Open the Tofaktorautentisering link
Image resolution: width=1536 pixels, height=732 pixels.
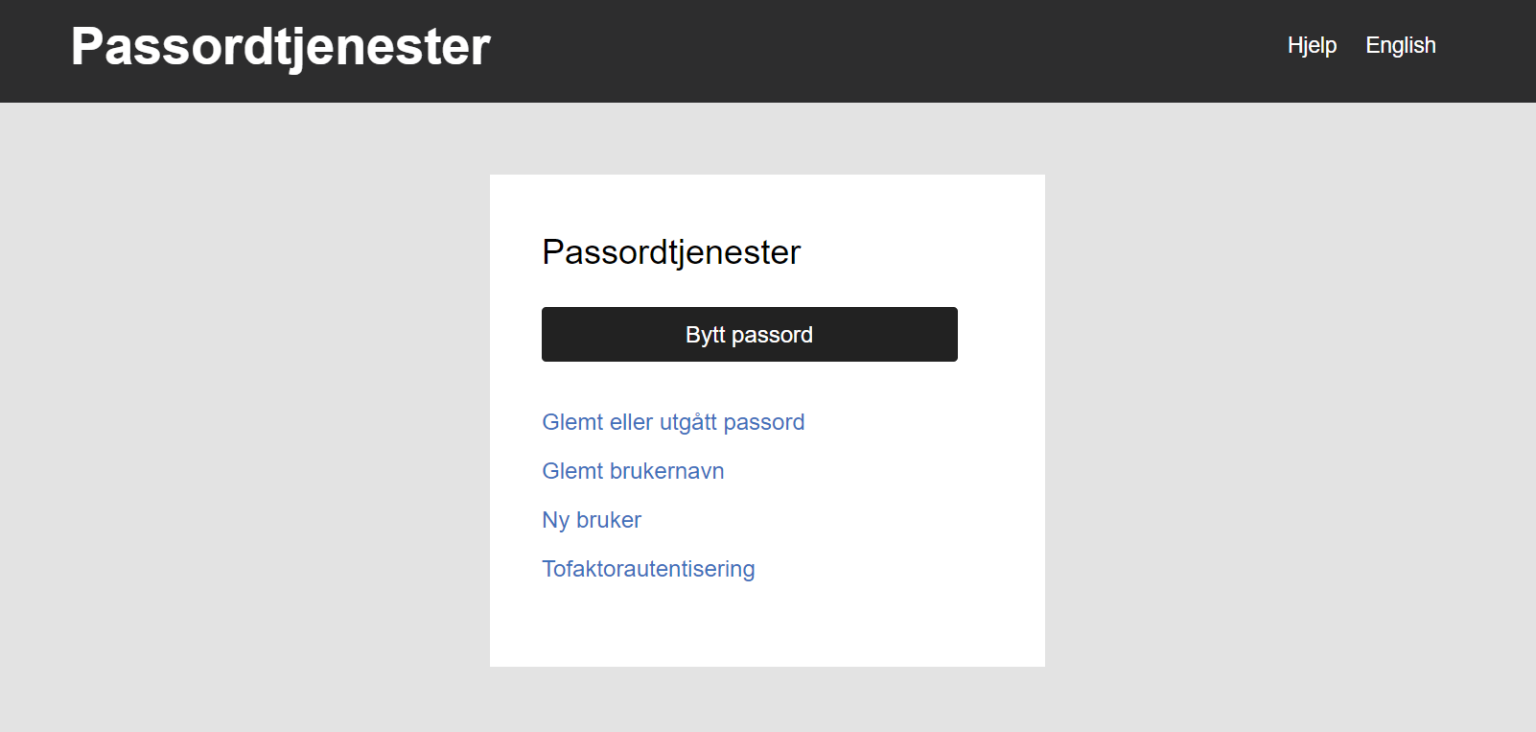click(x=648, y=569)
